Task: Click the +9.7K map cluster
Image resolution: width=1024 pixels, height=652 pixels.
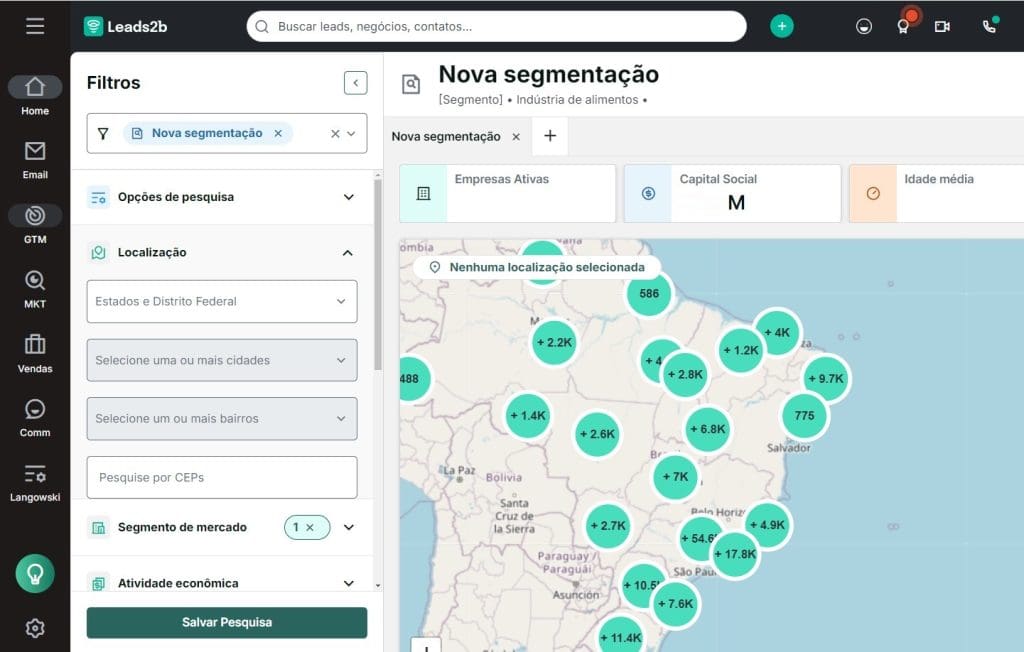Action: coord(826,379)
